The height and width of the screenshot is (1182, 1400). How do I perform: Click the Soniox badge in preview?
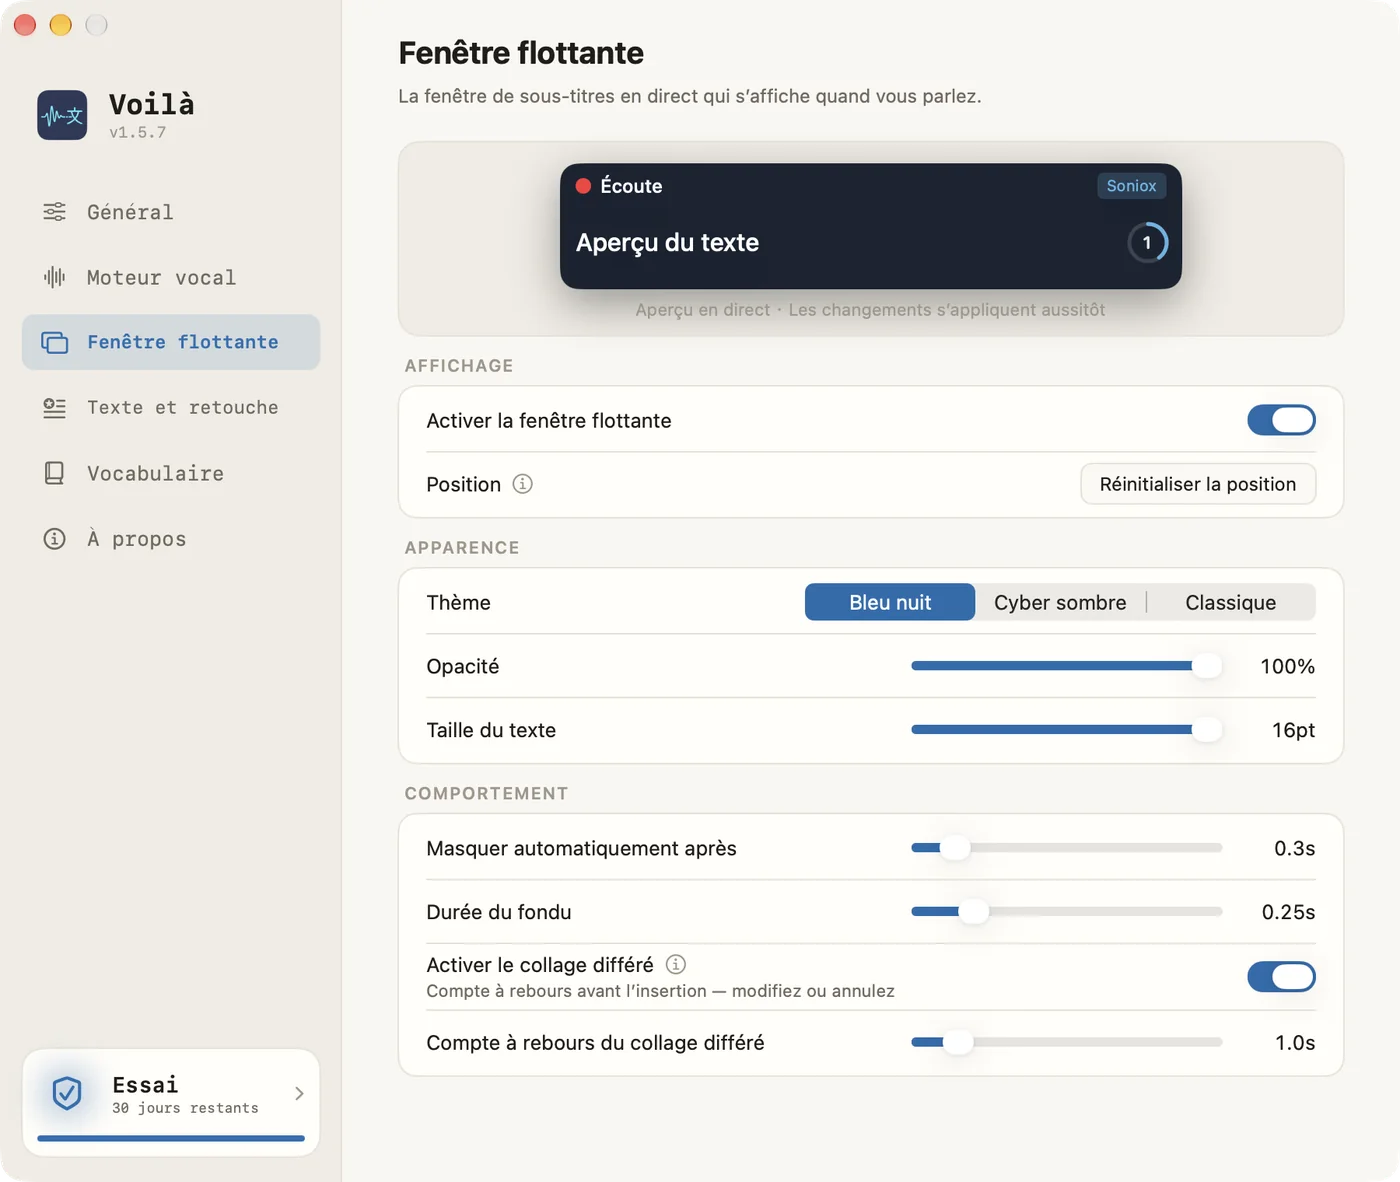tap(1131, 186)
